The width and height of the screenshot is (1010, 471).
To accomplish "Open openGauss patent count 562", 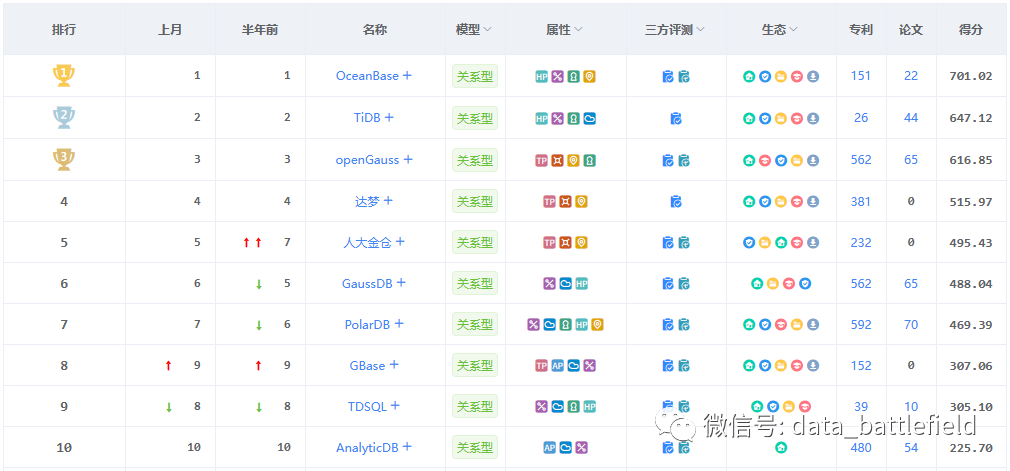I will [x=861, y=160].
